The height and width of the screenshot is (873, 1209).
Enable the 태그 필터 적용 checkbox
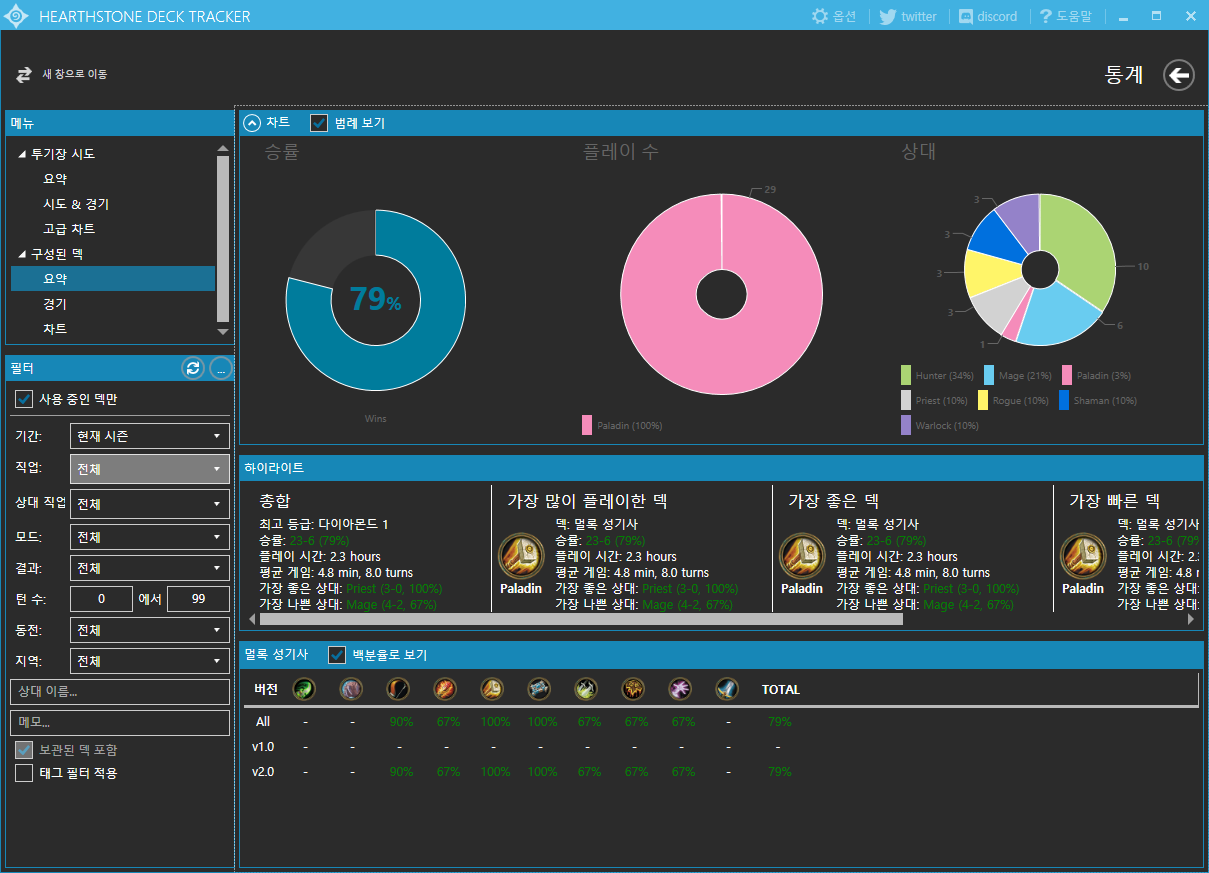(24, 773)
